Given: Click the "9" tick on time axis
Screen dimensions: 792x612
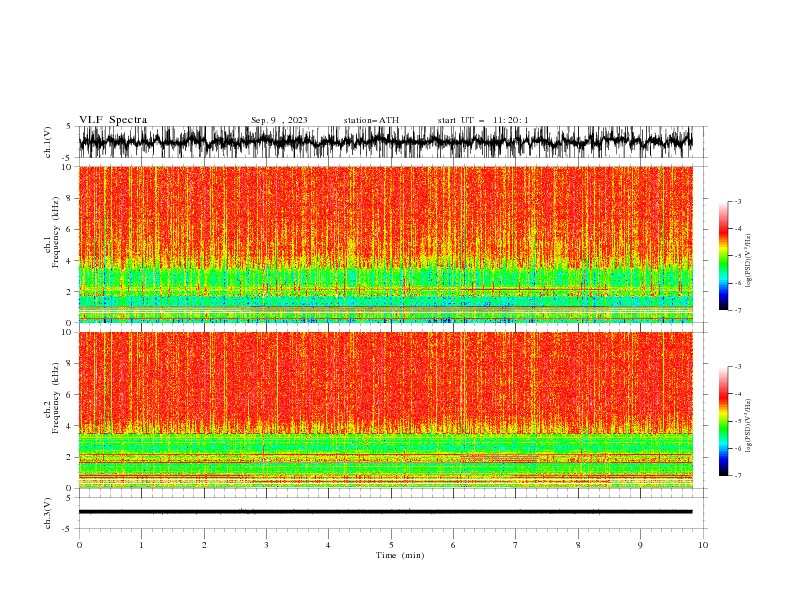Looking at the screenshot, I should click(x=640, y=545).
